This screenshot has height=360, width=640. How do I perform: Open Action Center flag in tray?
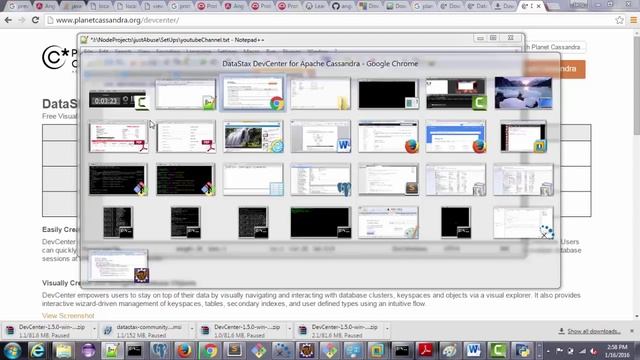[559, 351]
